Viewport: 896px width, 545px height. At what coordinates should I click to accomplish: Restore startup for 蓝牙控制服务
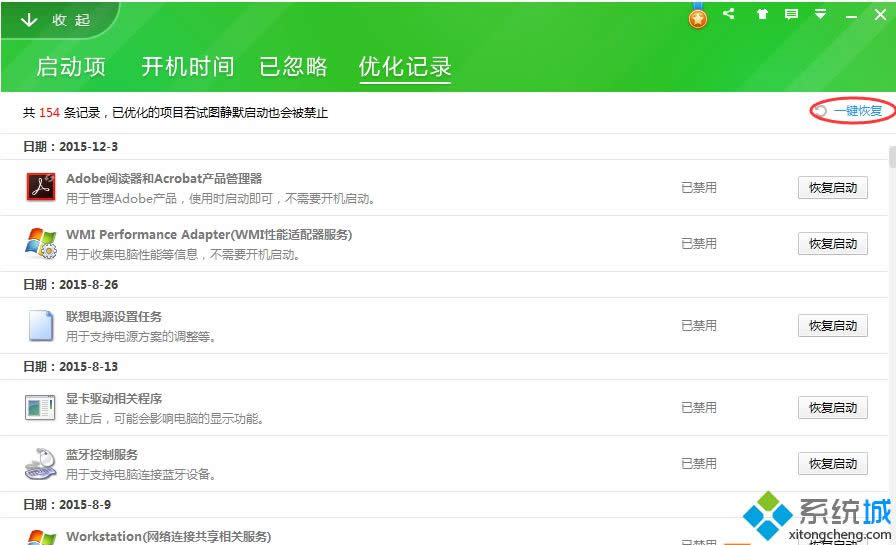tap(833, 463)
